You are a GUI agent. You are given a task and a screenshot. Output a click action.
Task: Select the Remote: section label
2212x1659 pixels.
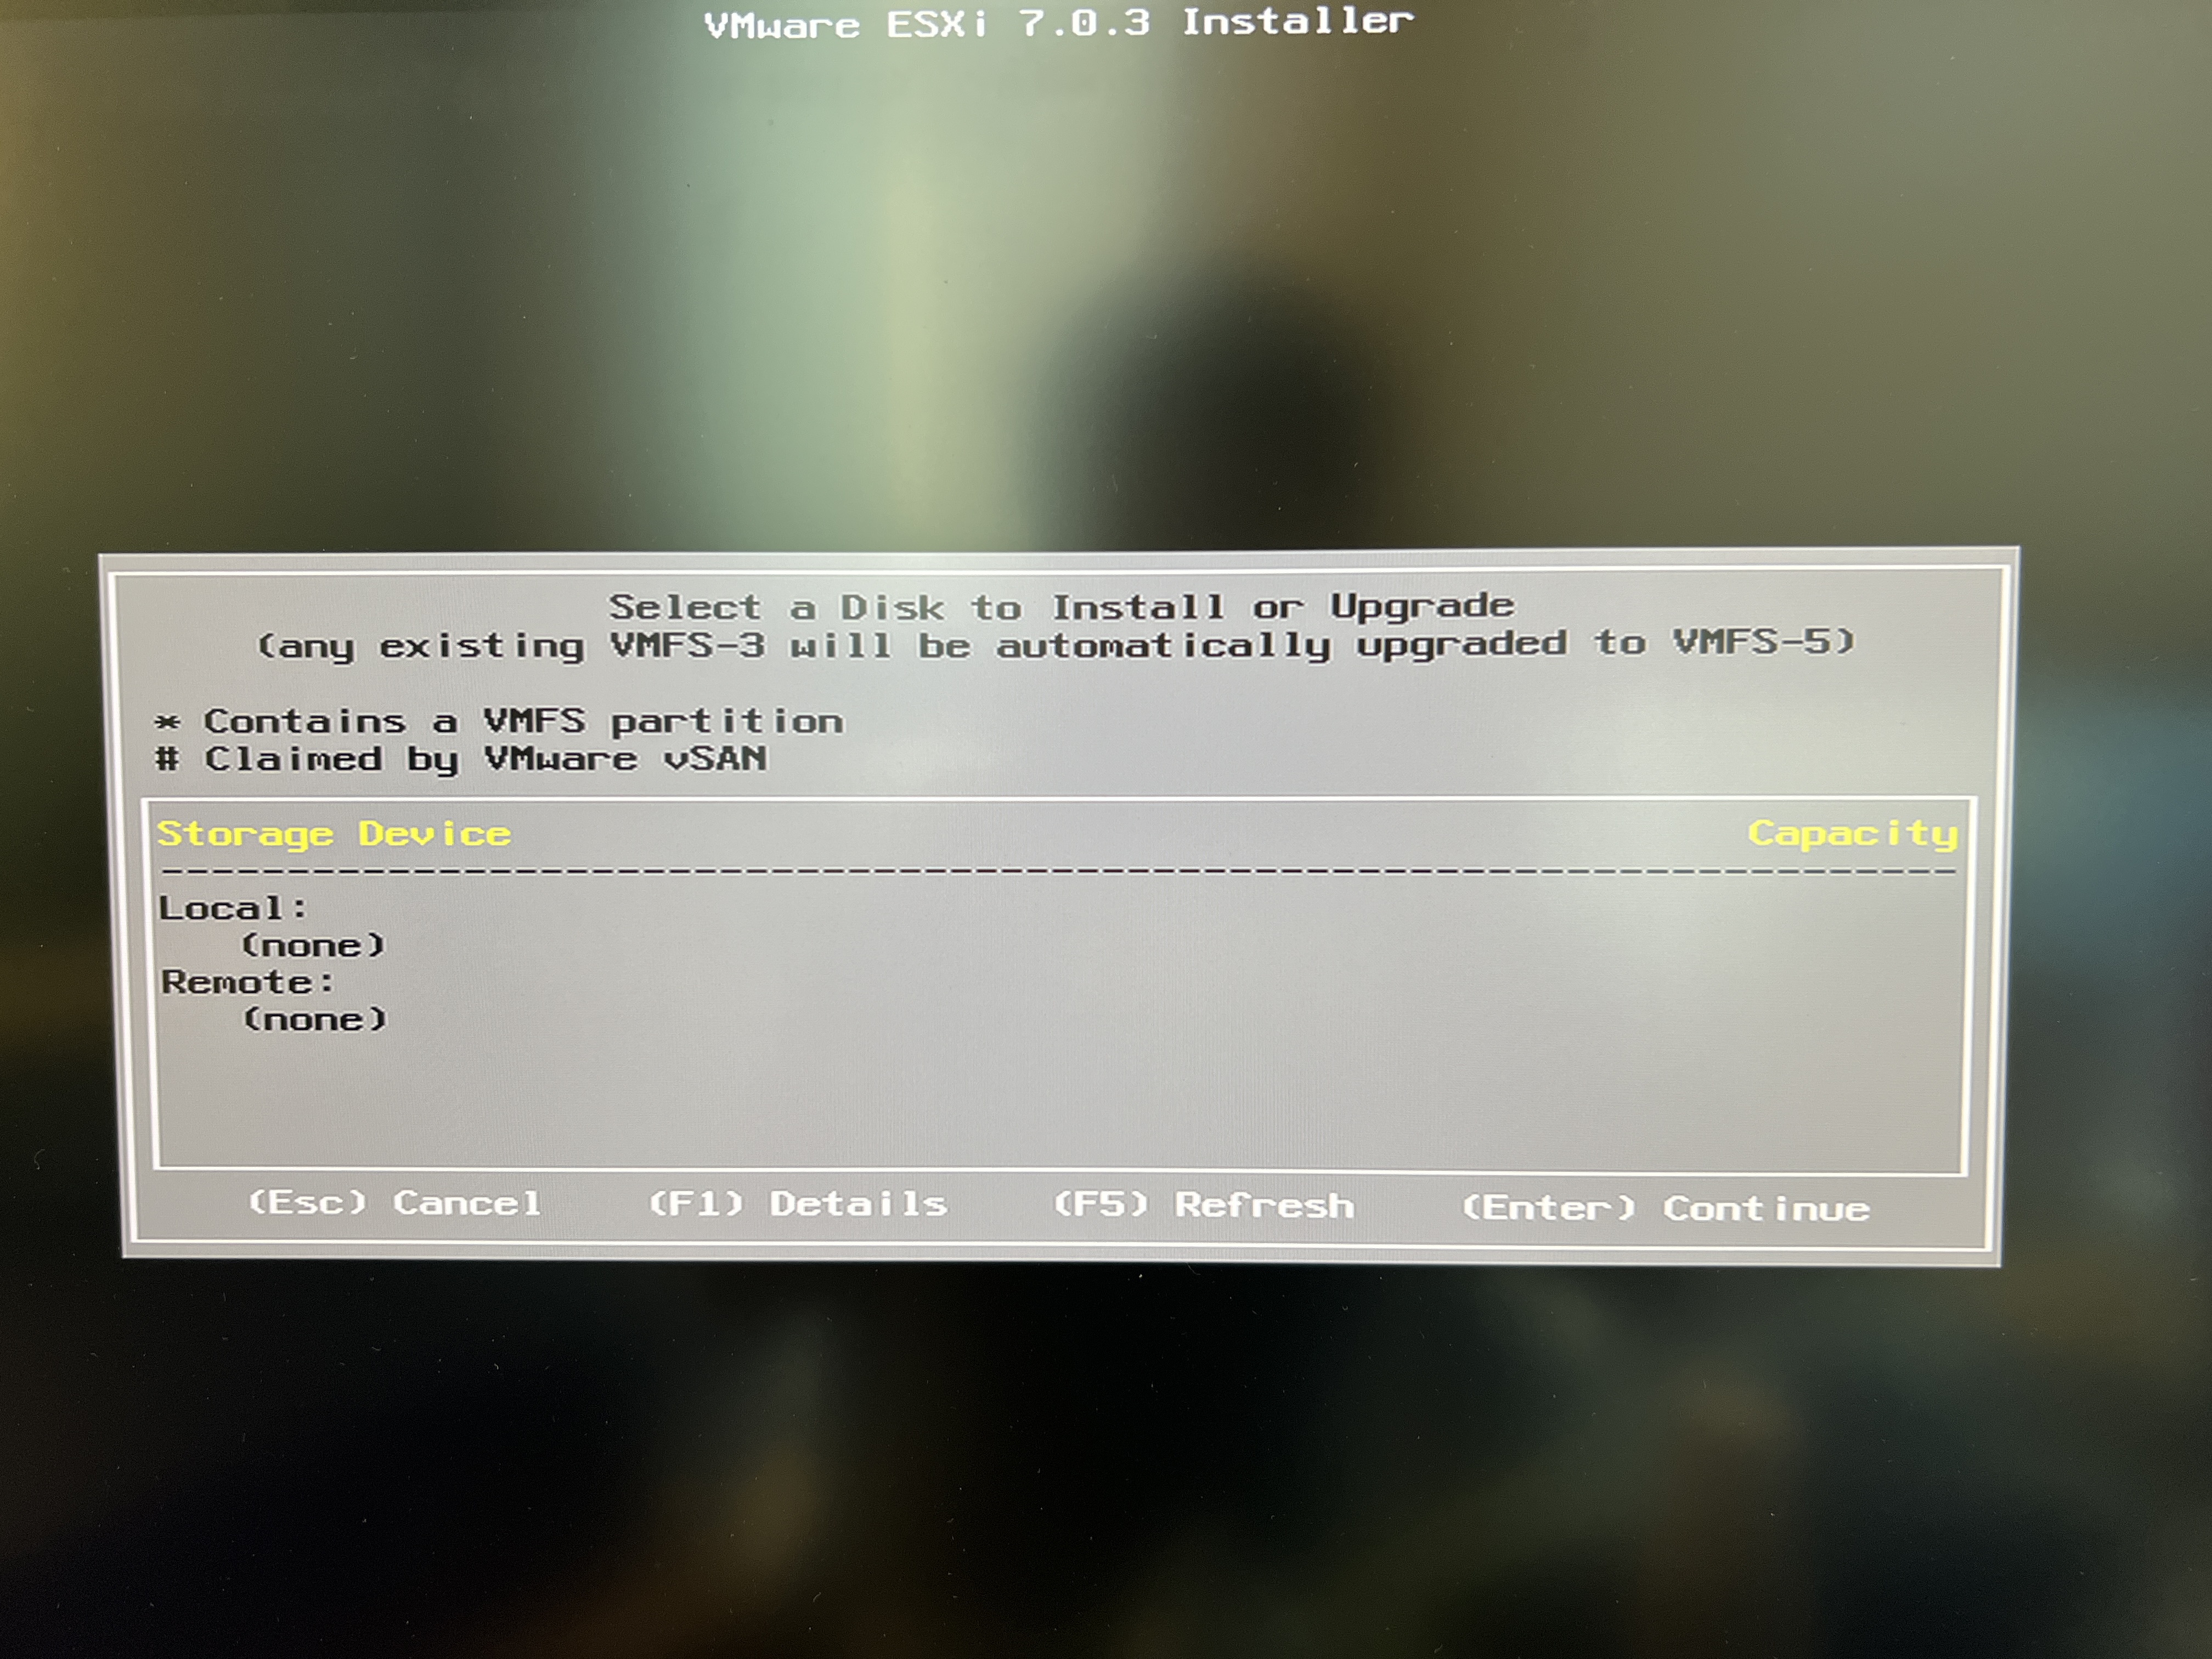point(247,982)
